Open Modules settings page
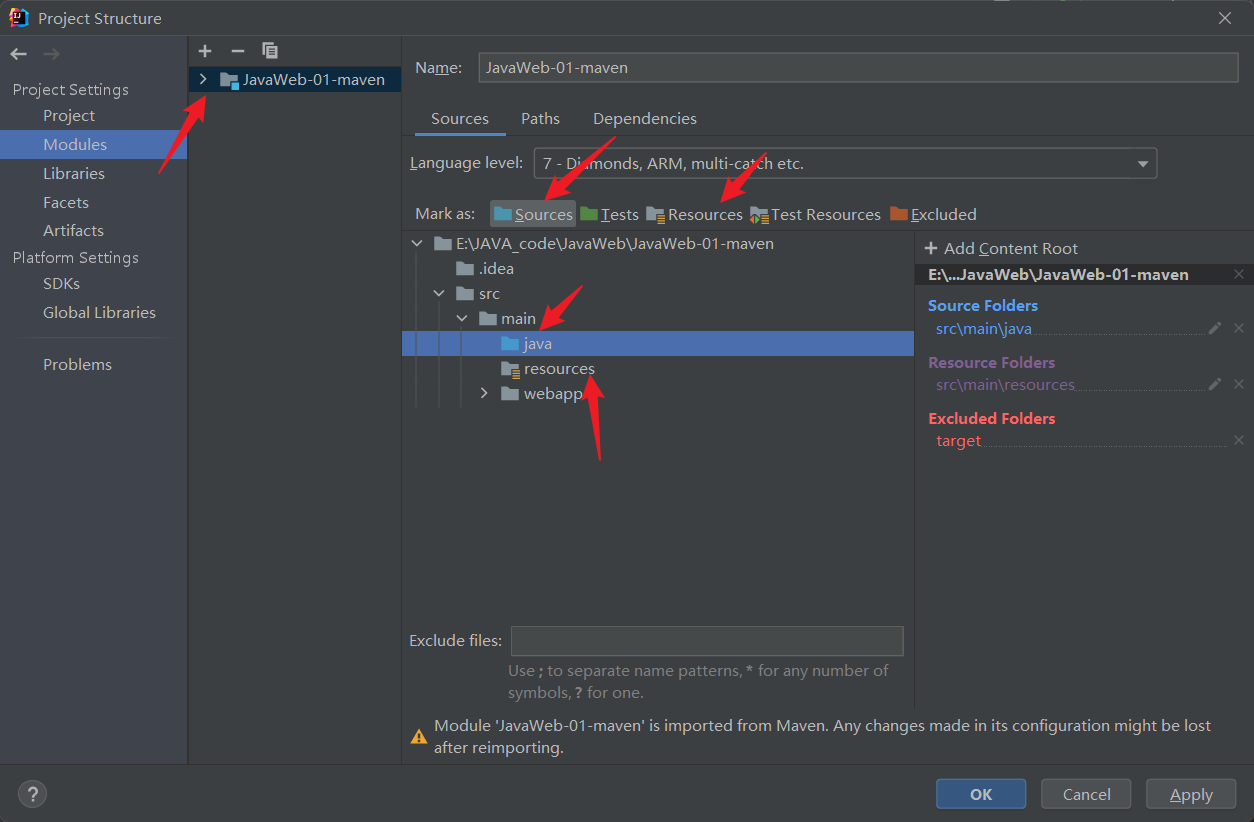 click(94, 144)
